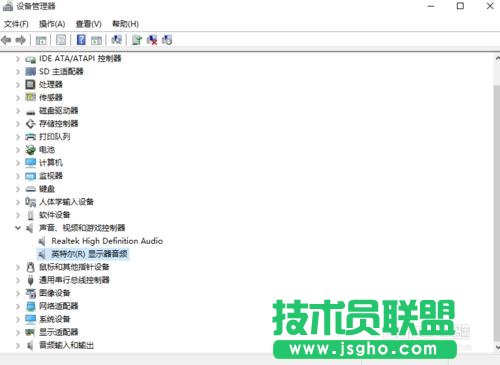Click the SD 主适配器 category icon
This screenshot has width=500, height=365.
(30, 72)
